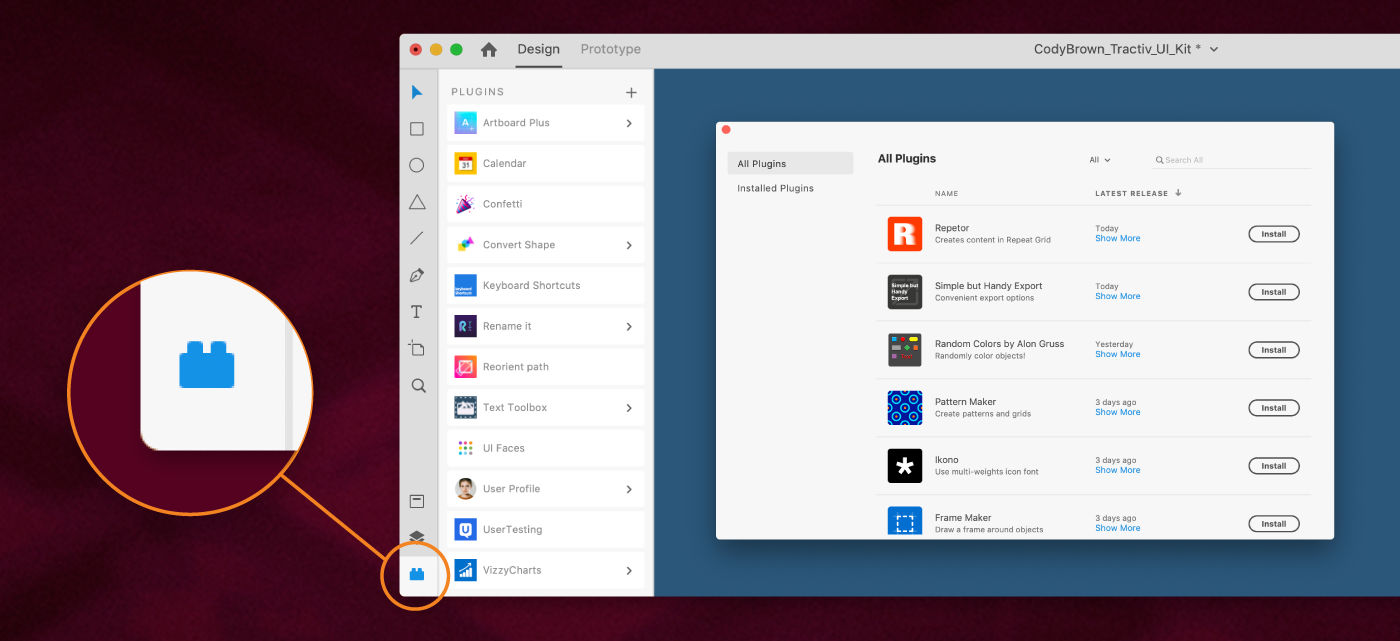Select the Ellipse tool
The image size is (1400, 641).
point(416,165)
